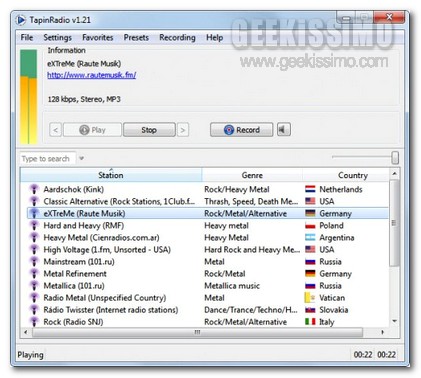This screenshot has width=421, height=378.
Task: Click the horizontal scrollbar right arrow
Action: 383,332
